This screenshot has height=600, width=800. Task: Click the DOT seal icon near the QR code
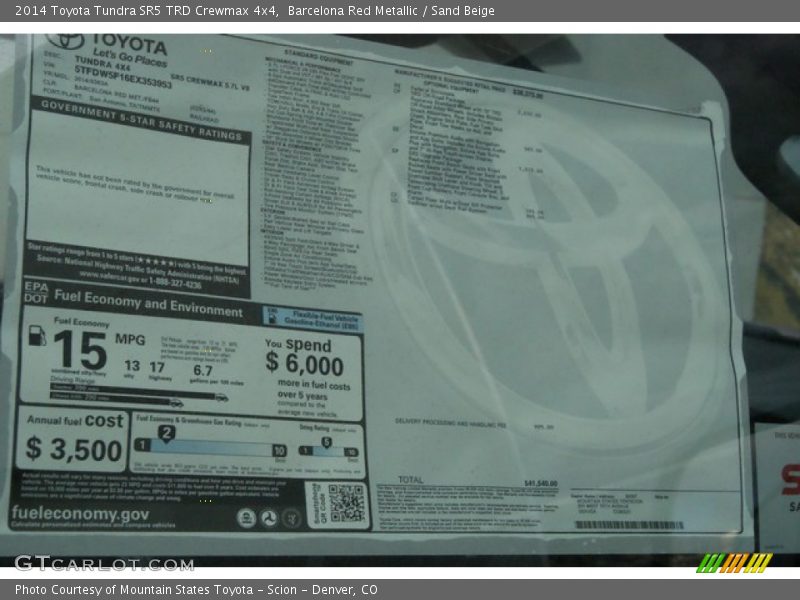pos(269,518)
